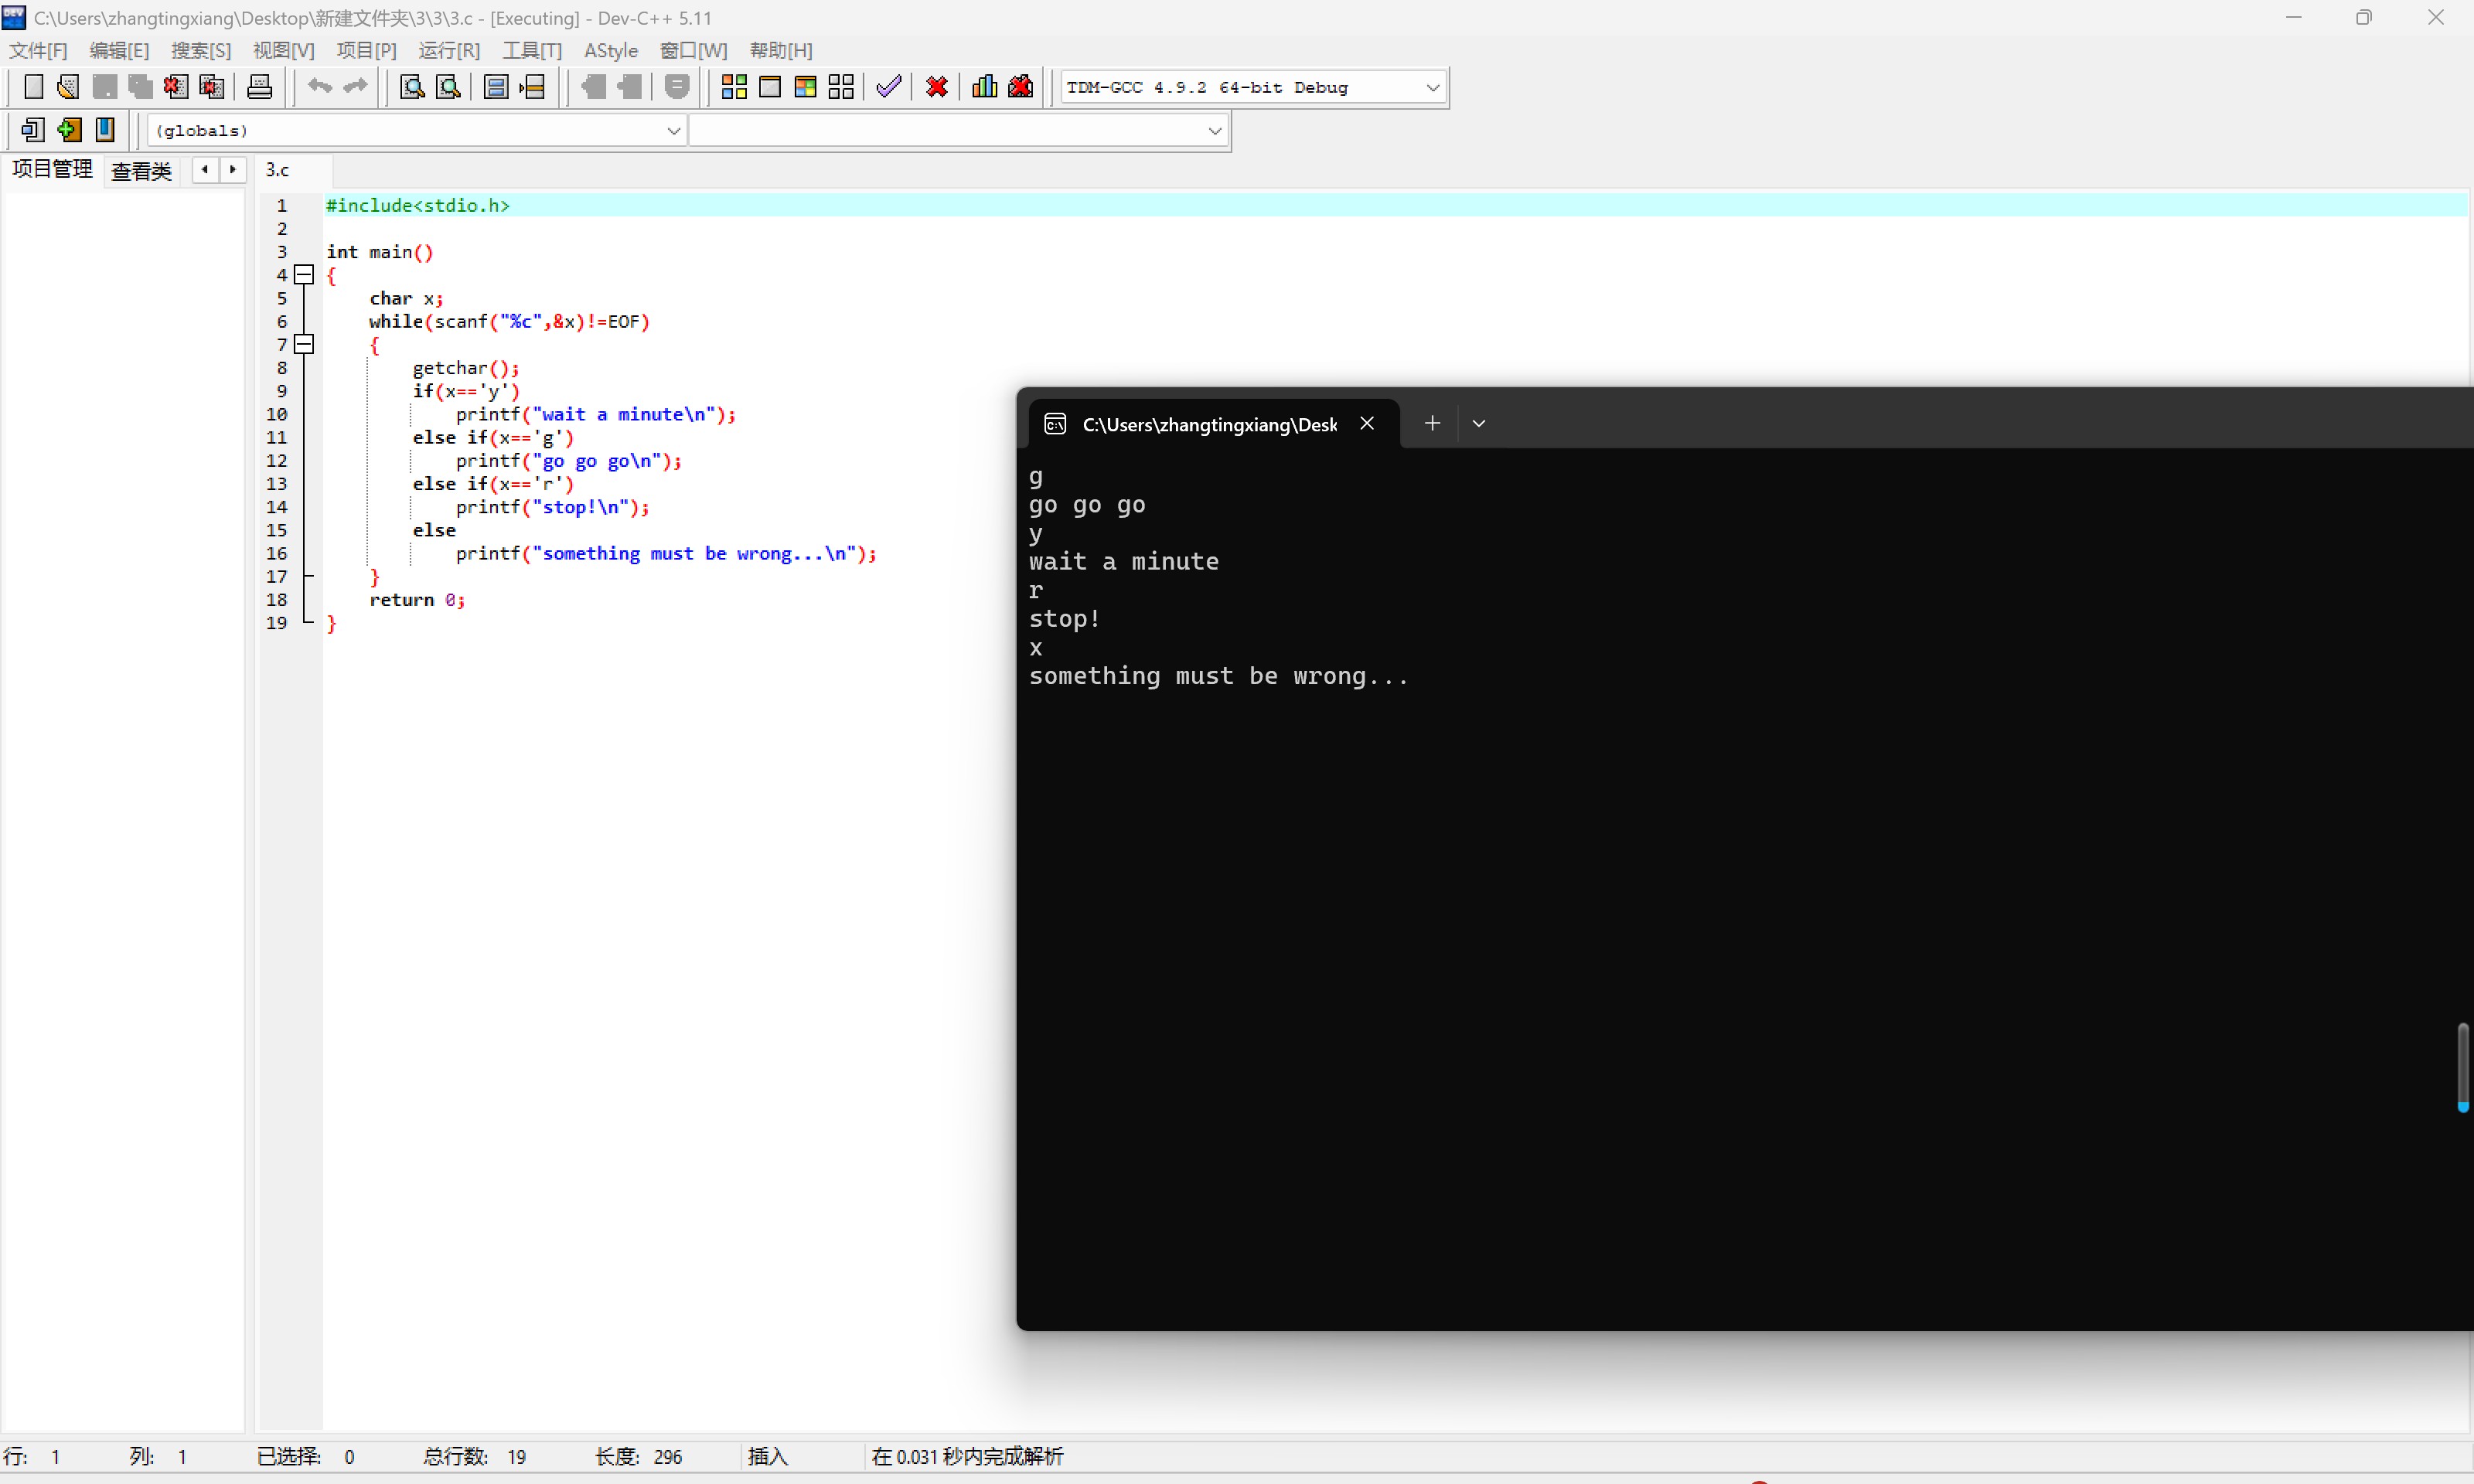Close the C:\Users terminal tab
This screenshot has height=1484, width=2474.
1367,424
